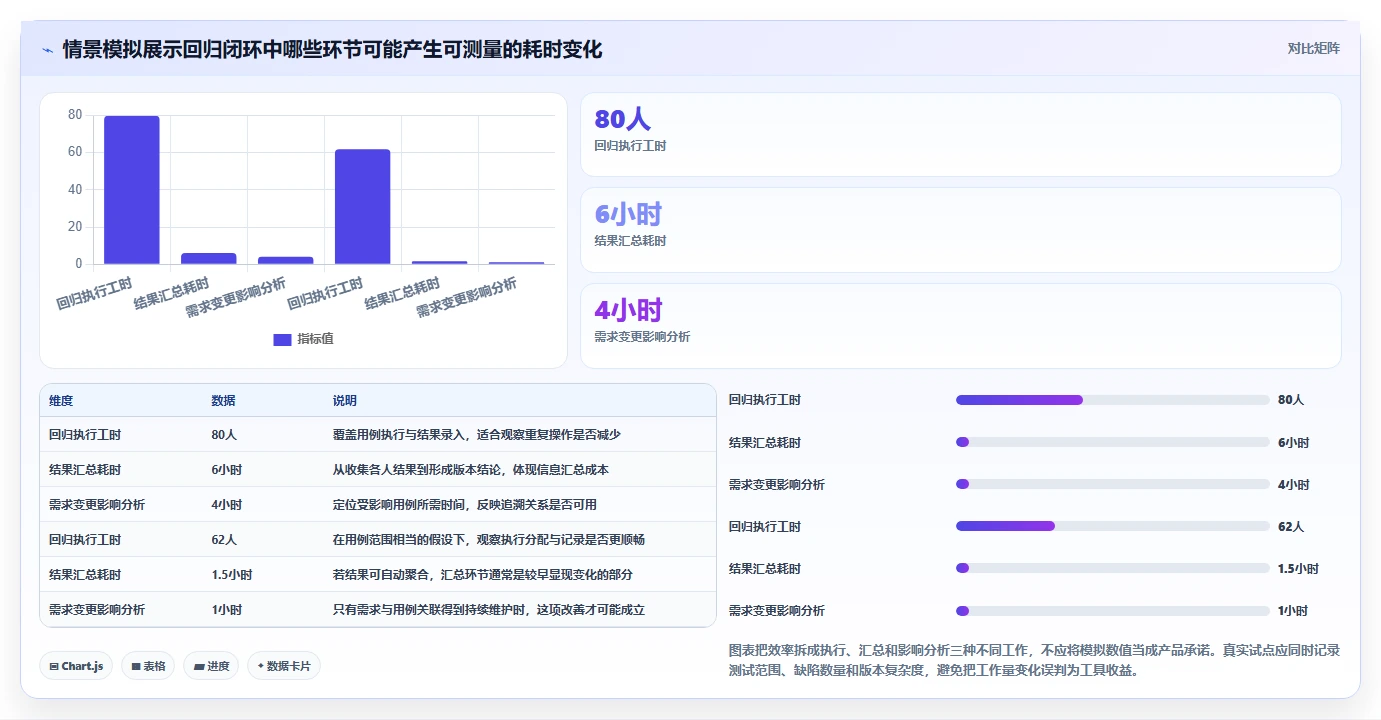Click the 1.5小时 value beside the progress bar
Viewport: 1381px width, 720px height.
(x=1298, y=568)
